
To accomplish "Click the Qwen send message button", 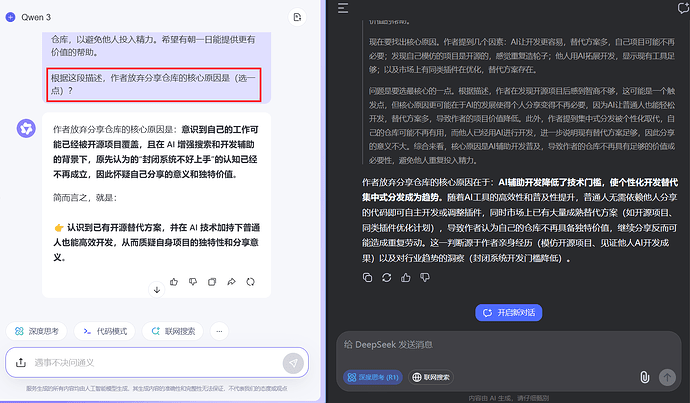I will (293, 363).
